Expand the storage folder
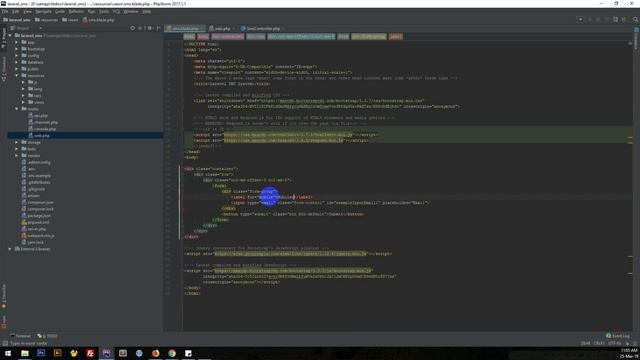Image resolution: width=640 pixels, height=360 pixels. tap(17, 142)
